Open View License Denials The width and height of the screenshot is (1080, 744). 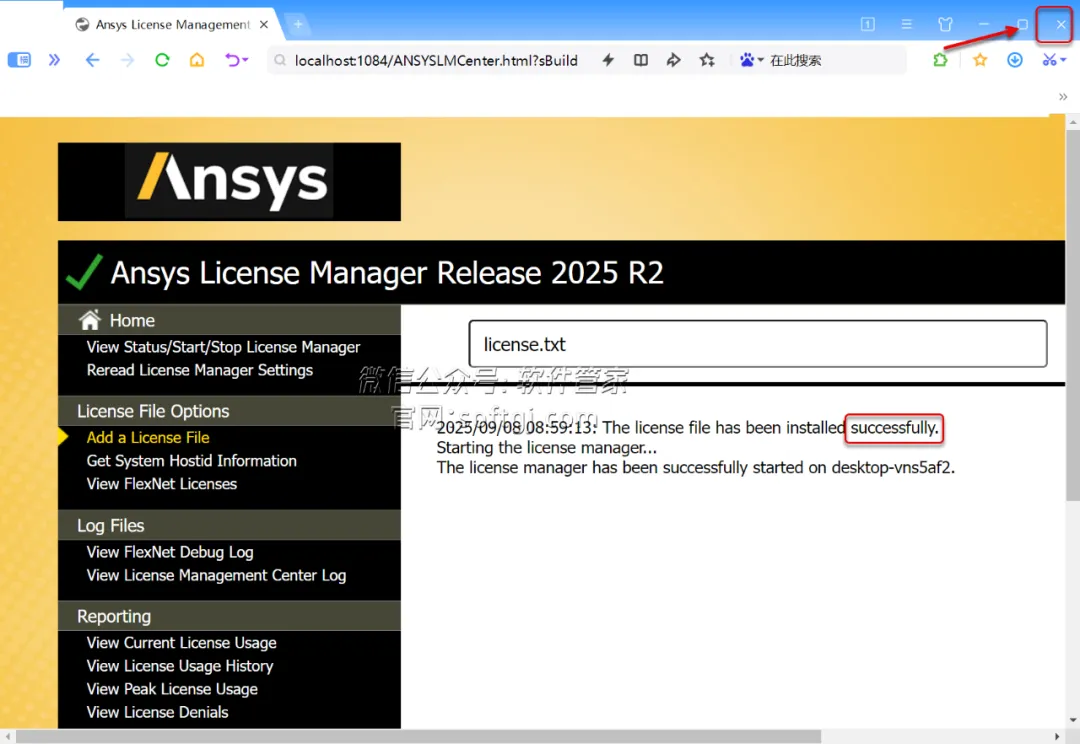[158, 712]
